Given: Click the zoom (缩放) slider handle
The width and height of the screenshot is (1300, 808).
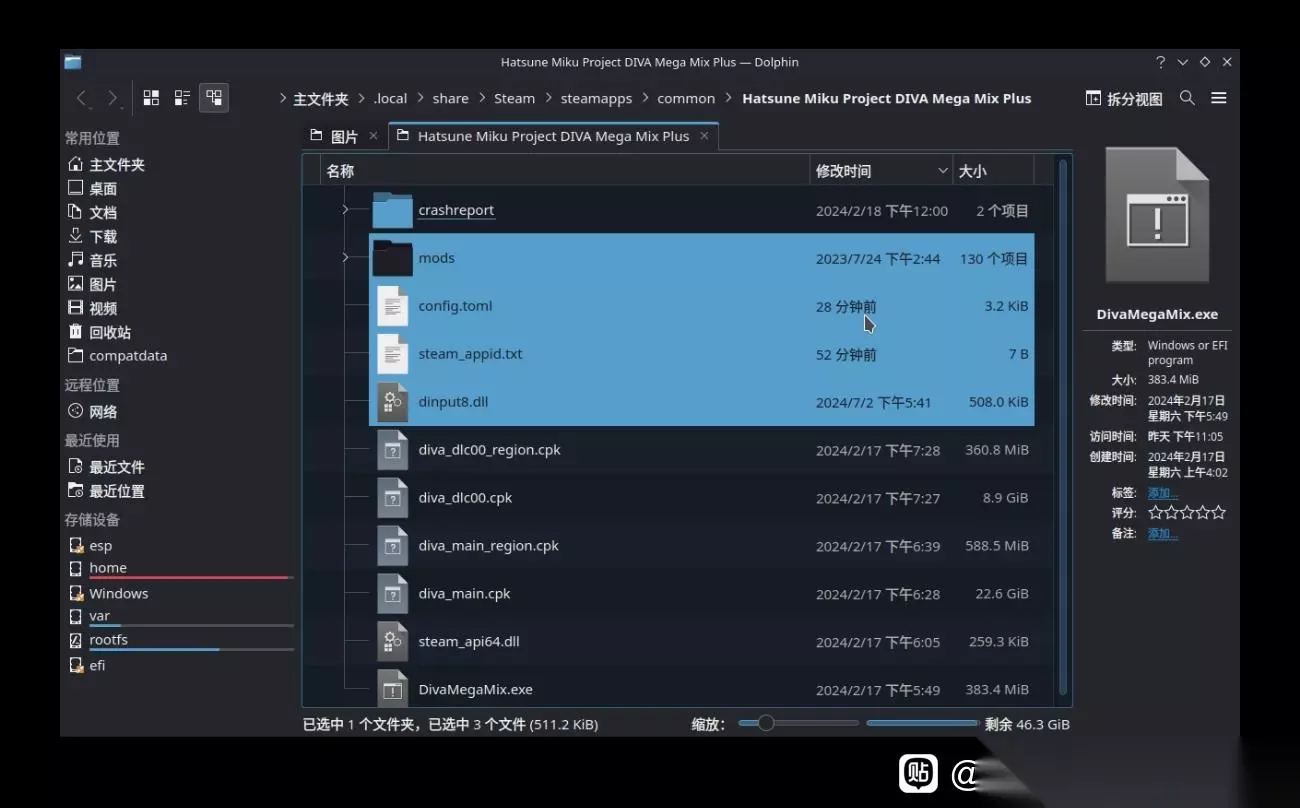Looking at the screenshot, I should [x=766, y=723].
